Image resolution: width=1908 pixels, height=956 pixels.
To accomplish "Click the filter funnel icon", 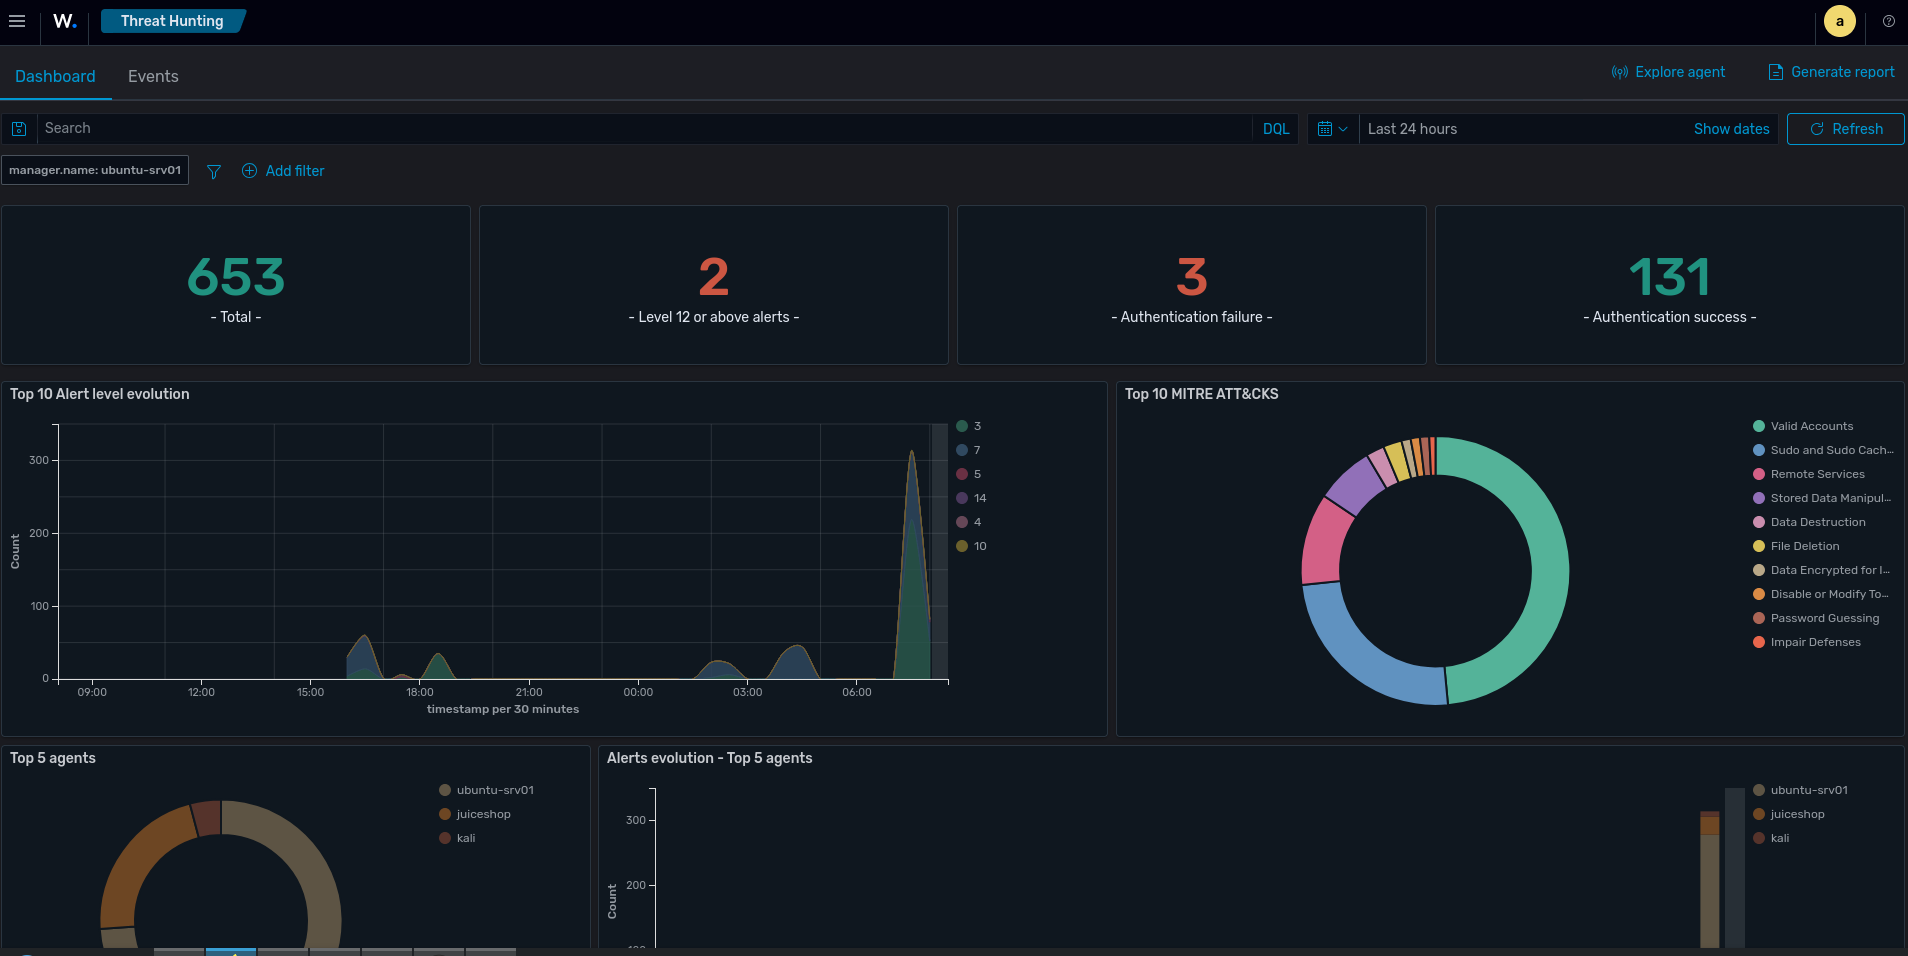I will click(x=213, y=171).
